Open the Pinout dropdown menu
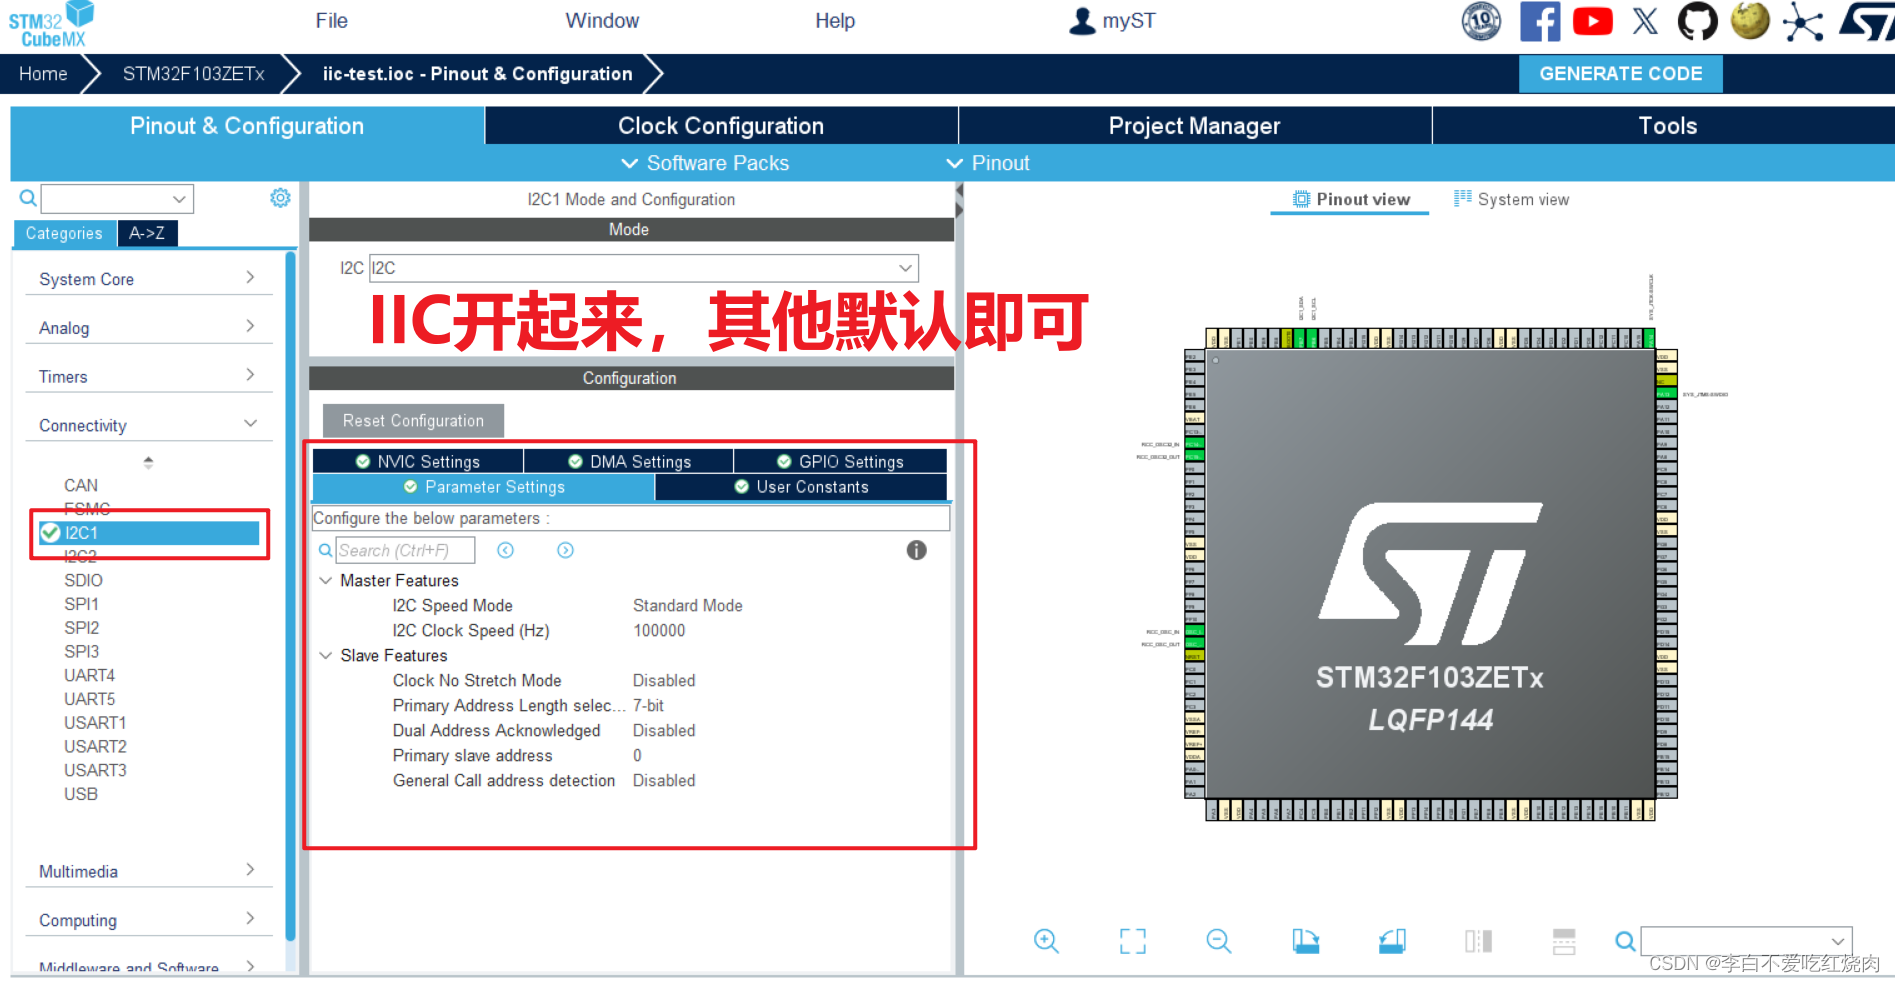The height and width of the screenshot is (982, 1895). click(988, 163)
